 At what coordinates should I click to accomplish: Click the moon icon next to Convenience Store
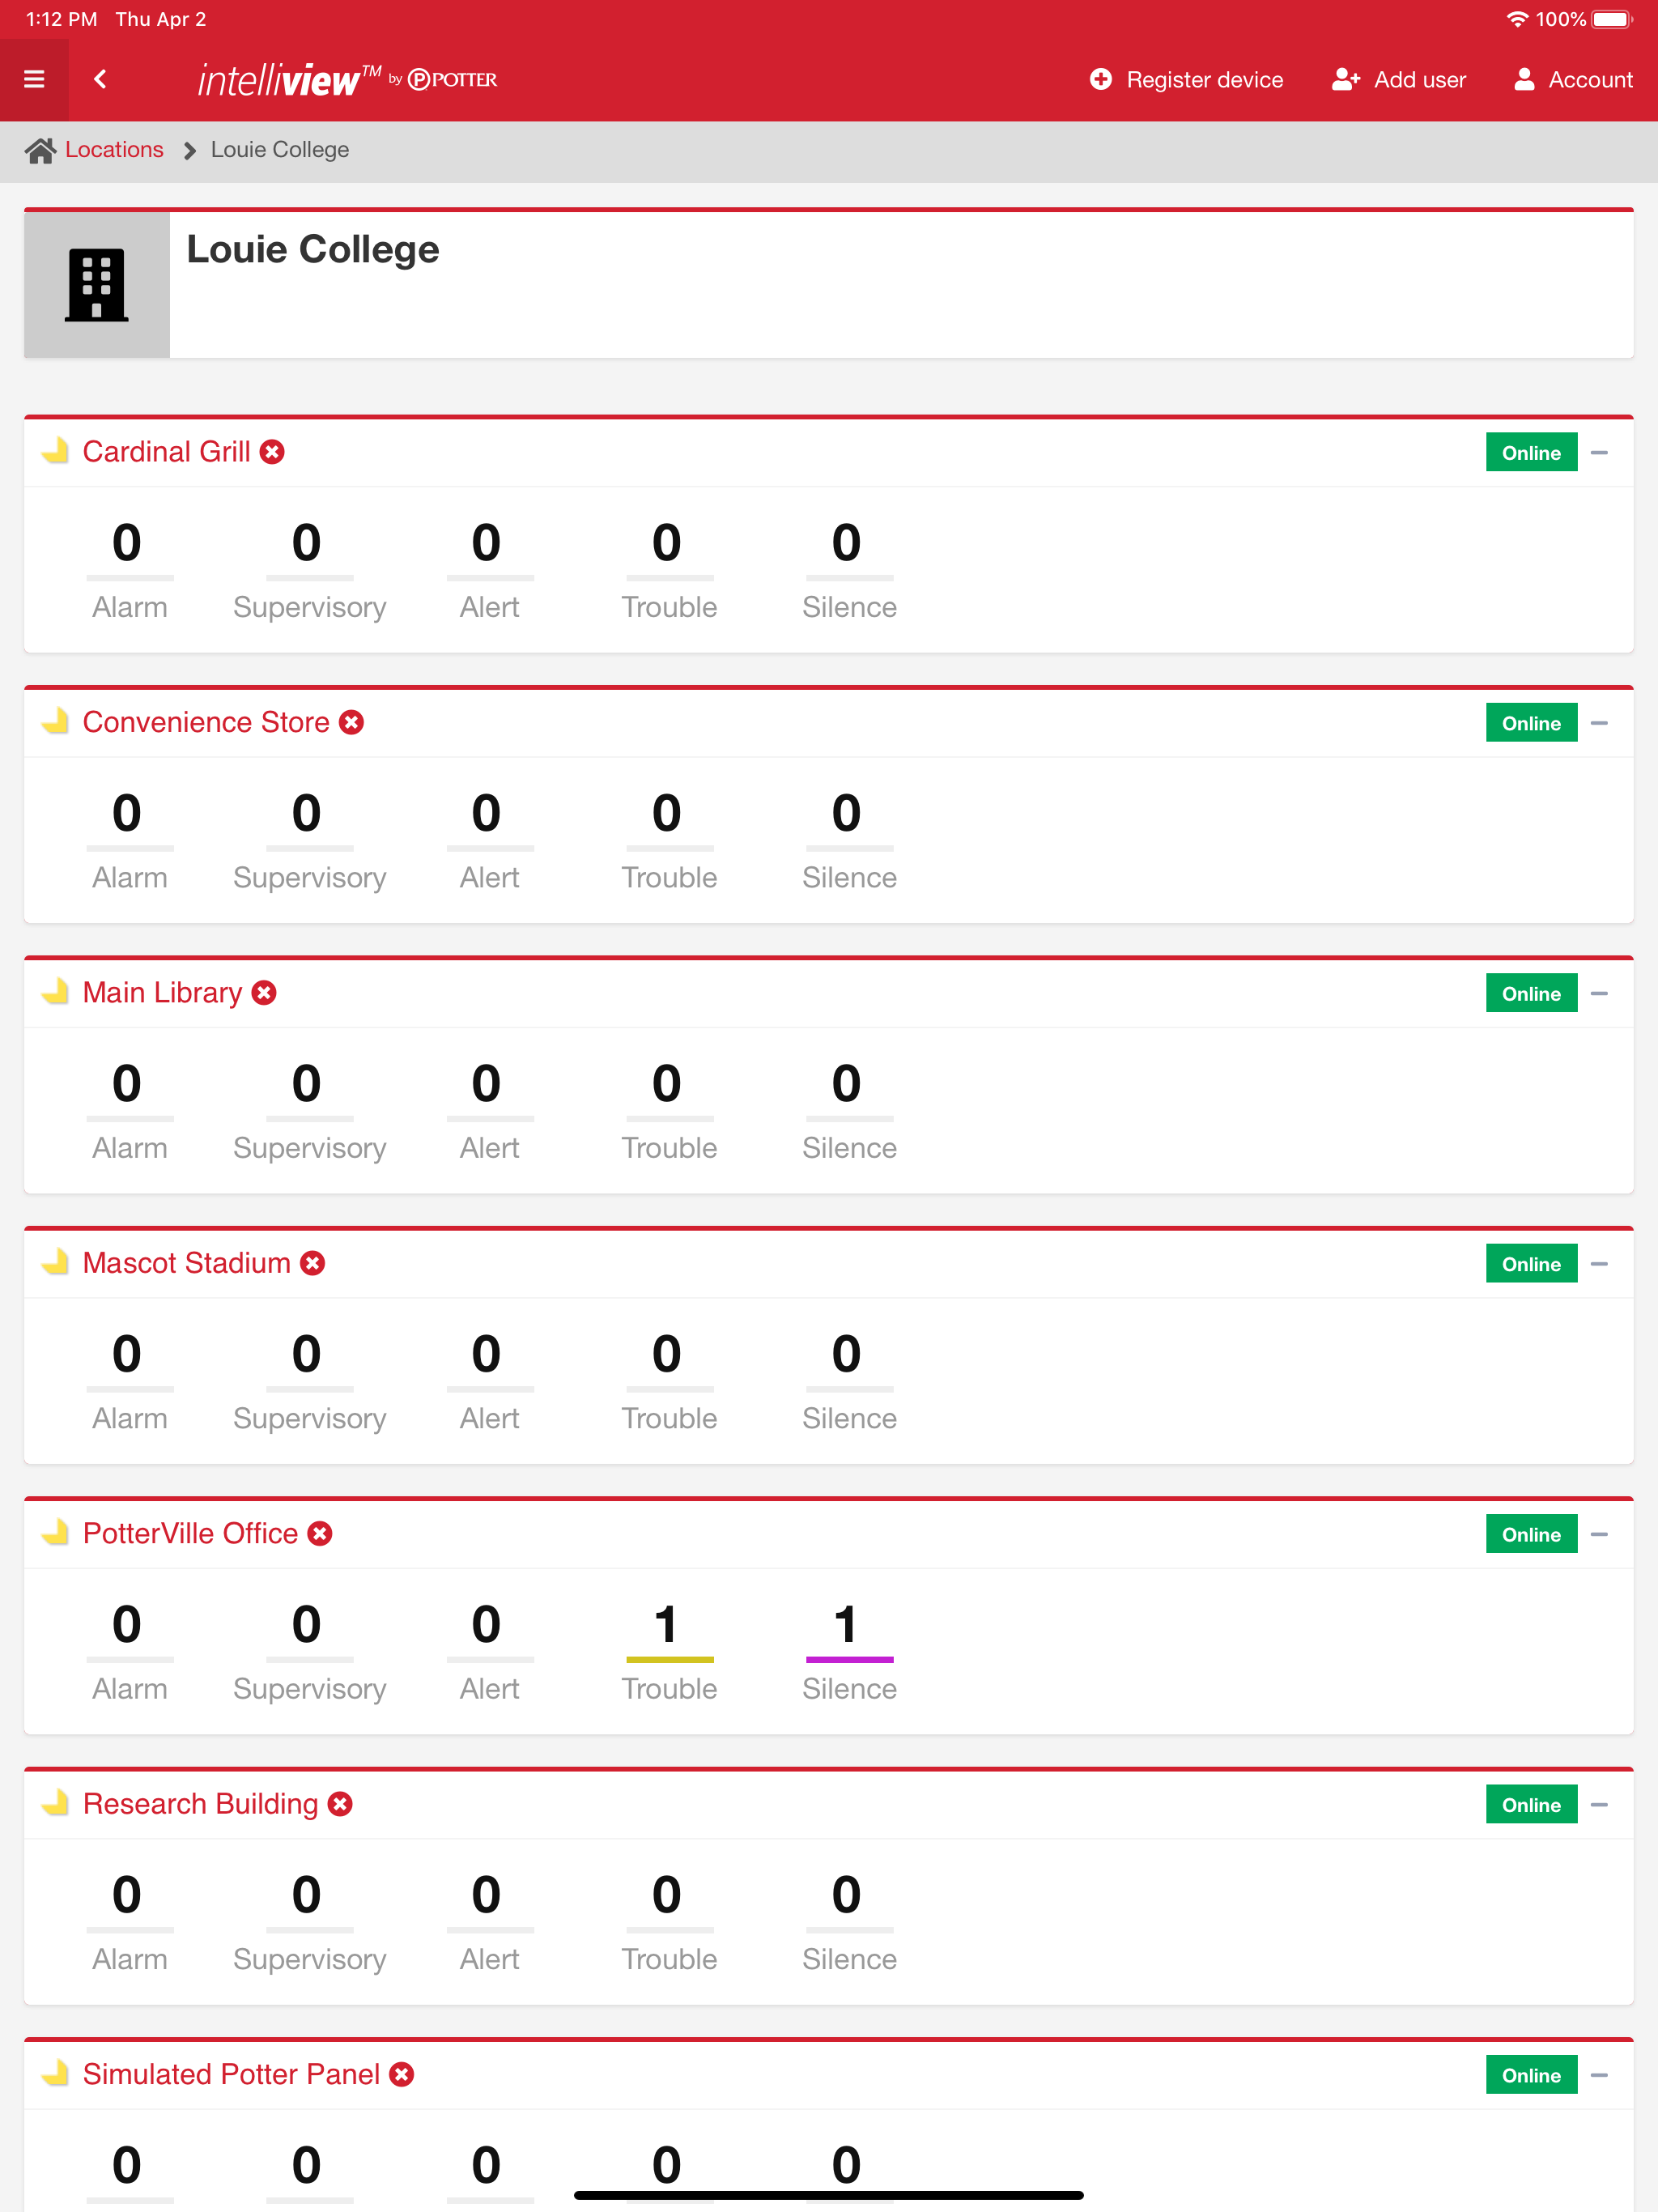click(x=55, y=721)
